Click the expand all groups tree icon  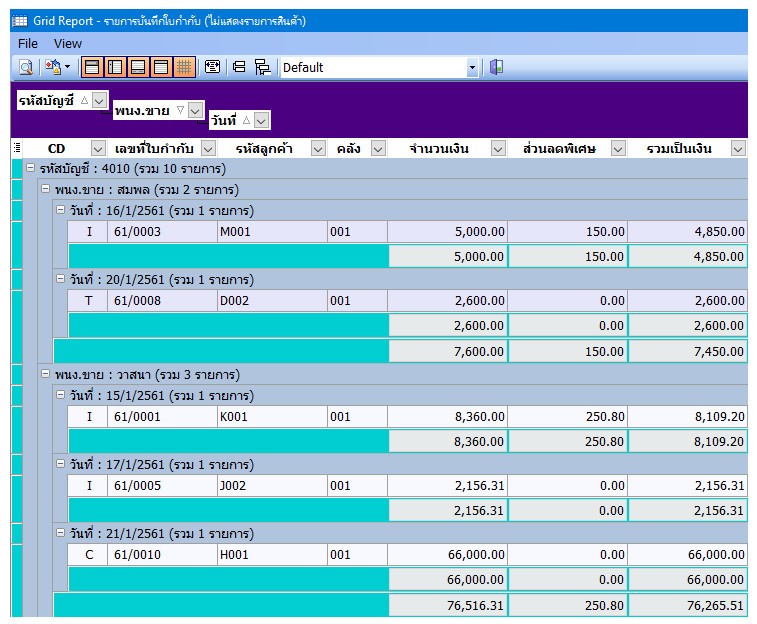point(262,67)
